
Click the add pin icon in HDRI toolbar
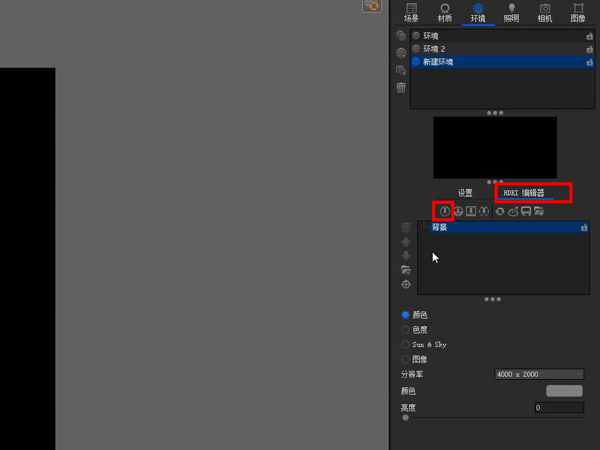click(444, 211)
